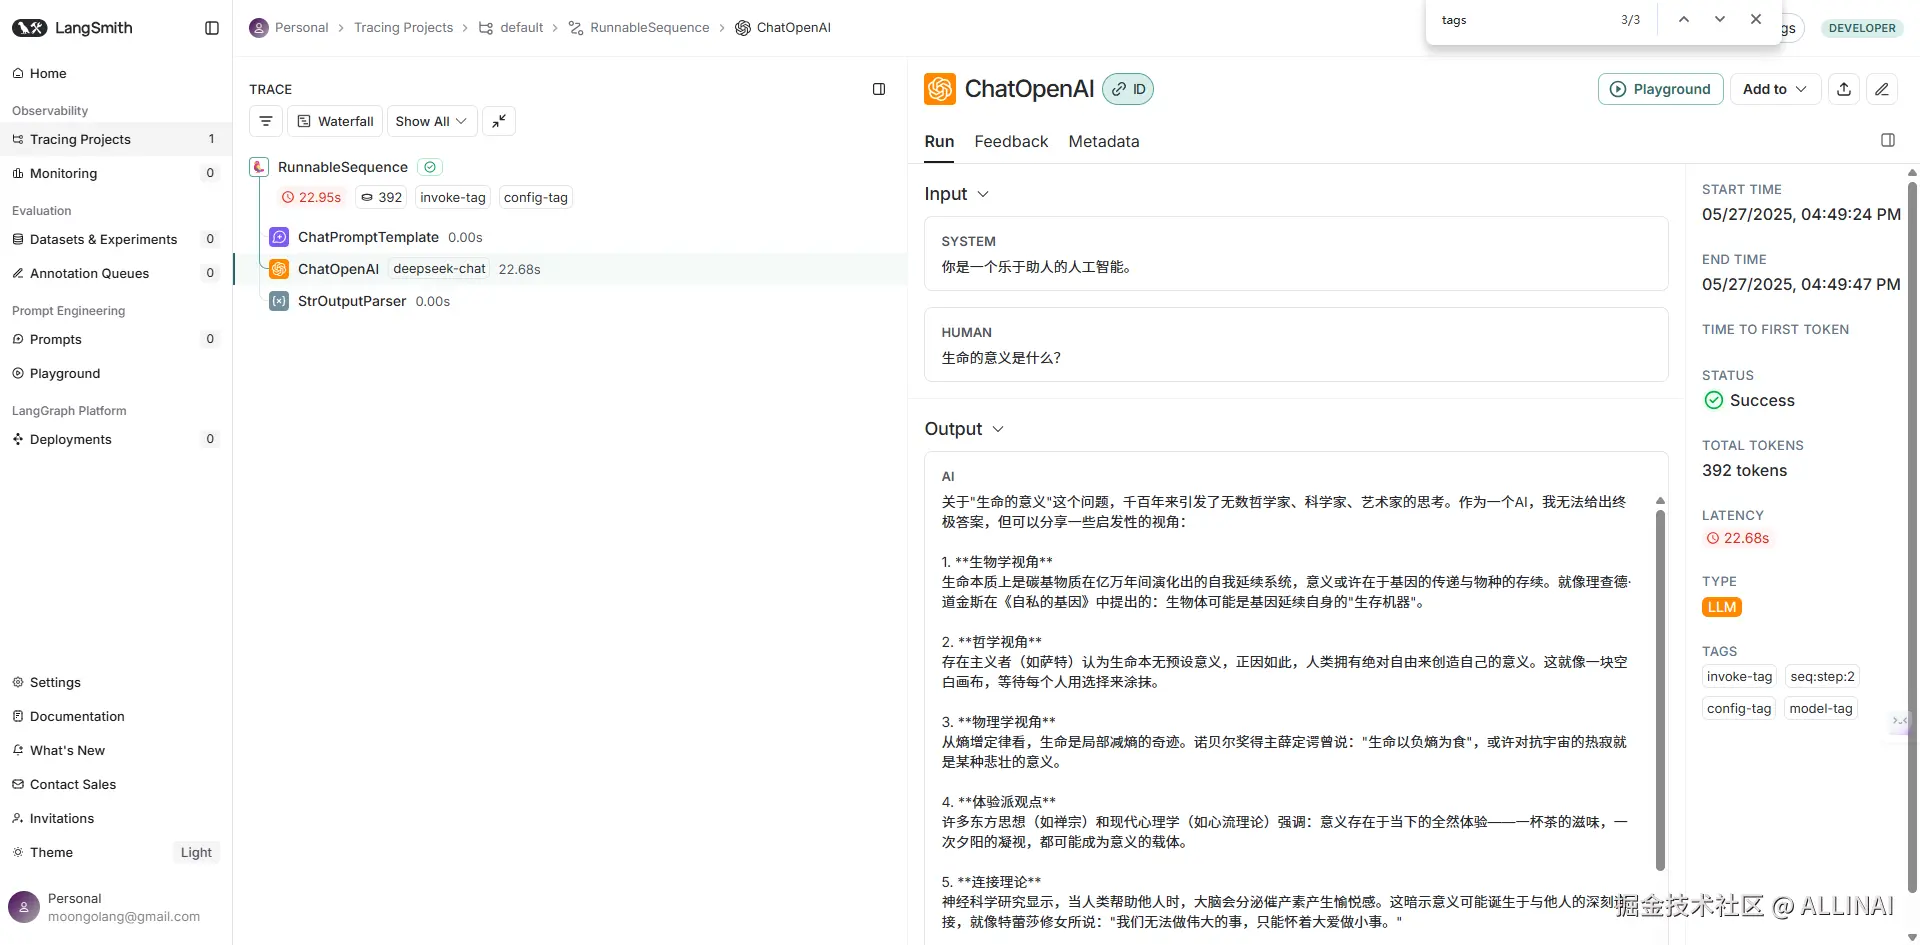Open the run in Playground

1661,89
